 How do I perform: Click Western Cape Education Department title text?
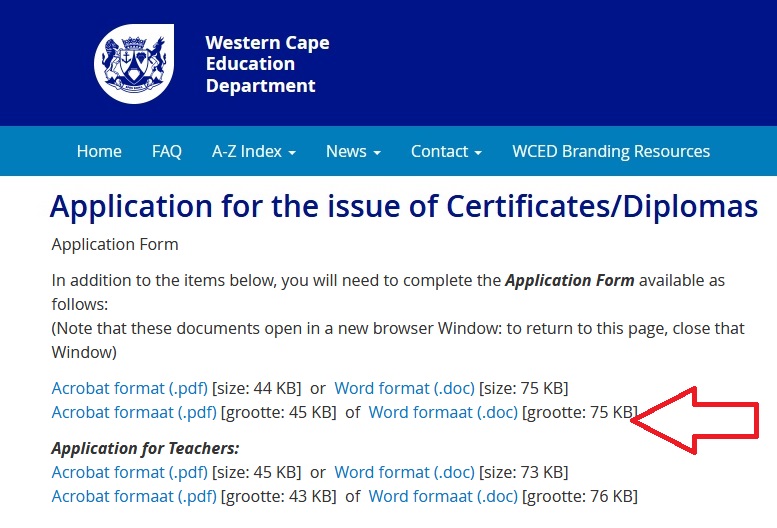pos(267,64)
